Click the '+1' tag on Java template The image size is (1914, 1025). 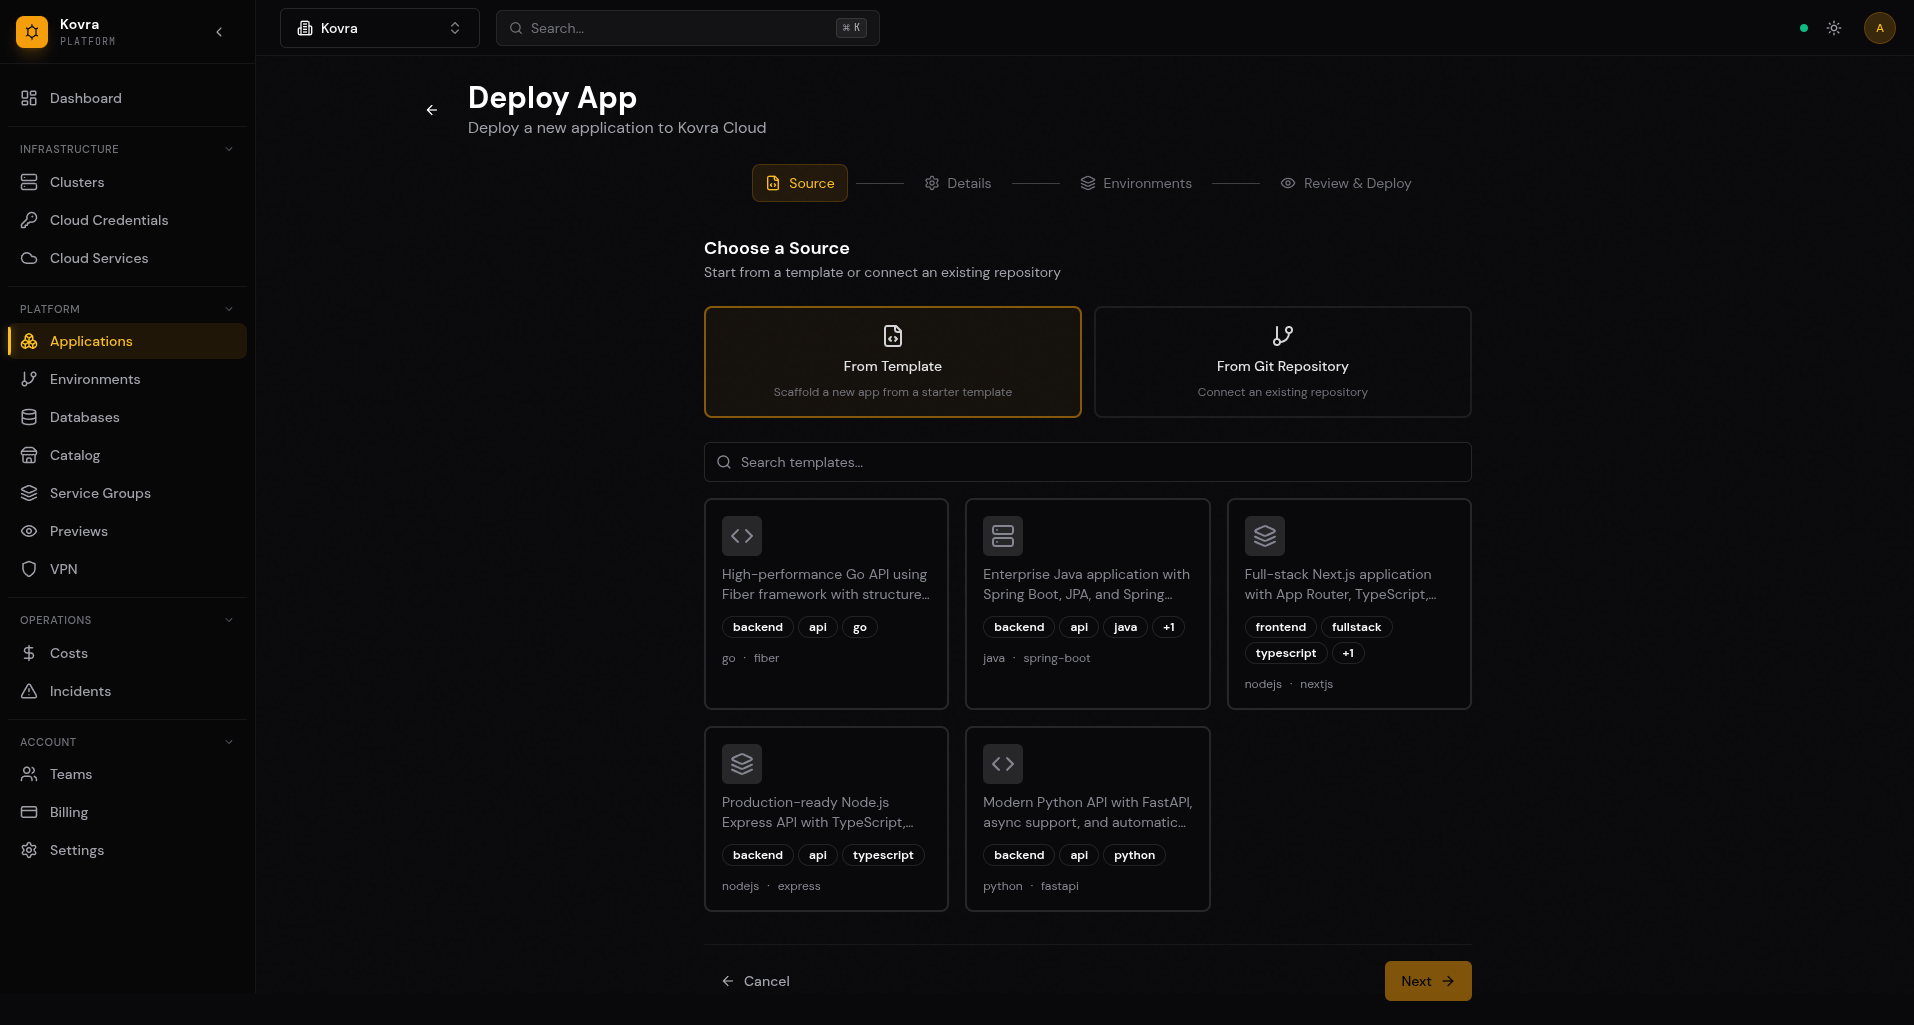click(1169, 627)
